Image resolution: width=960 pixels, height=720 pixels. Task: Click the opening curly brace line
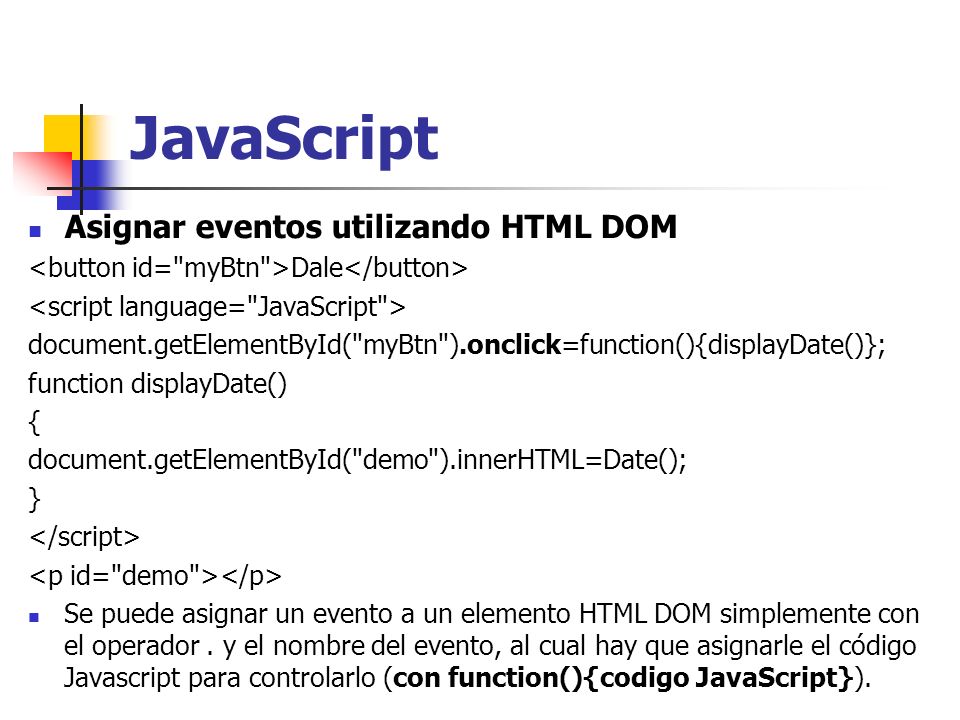tap(34, 422)
